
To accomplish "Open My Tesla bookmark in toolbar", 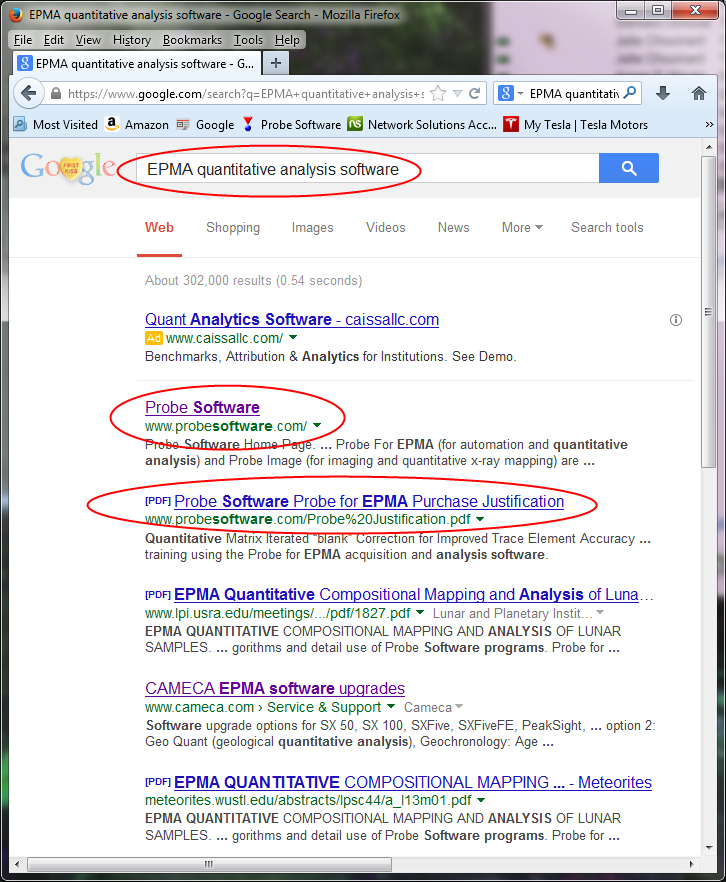I will pyautogui.click(x=575, y=125).
